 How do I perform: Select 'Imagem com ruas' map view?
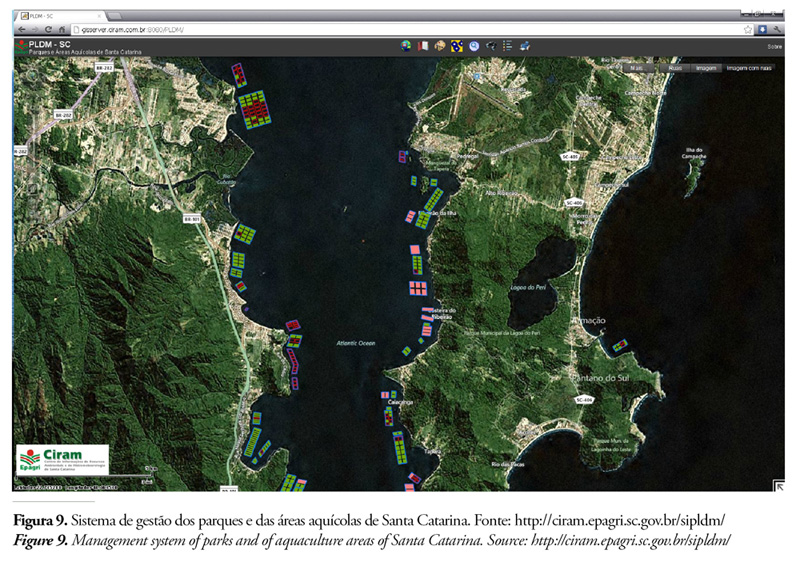point(750,68)
